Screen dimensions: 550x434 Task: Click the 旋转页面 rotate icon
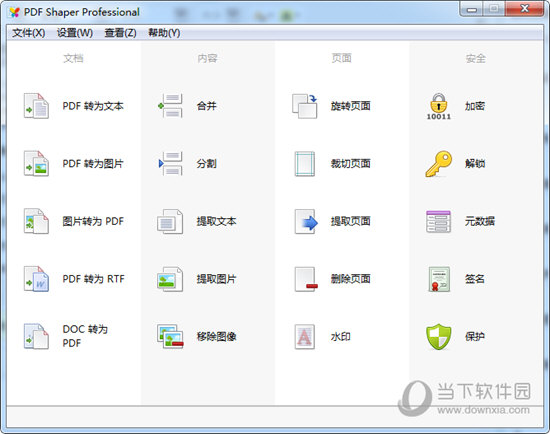(x=304, y=106)
